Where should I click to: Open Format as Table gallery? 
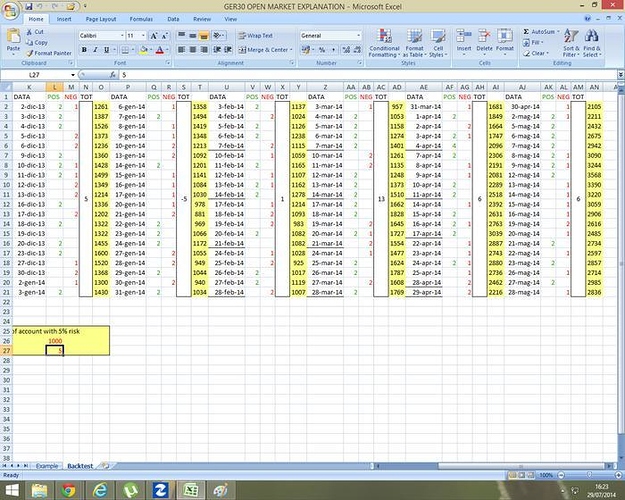coord(415,43)
